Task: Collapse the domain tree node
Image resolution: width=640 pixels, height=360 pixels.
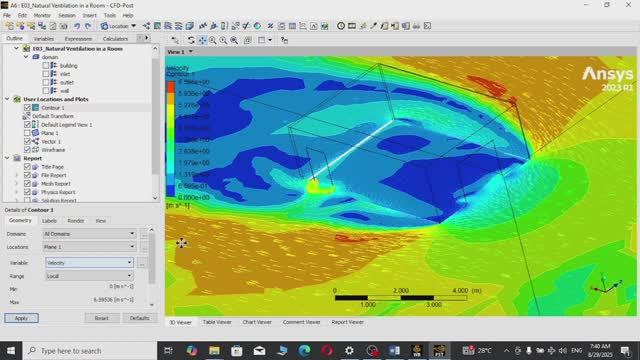Action: tap(26, 57)
